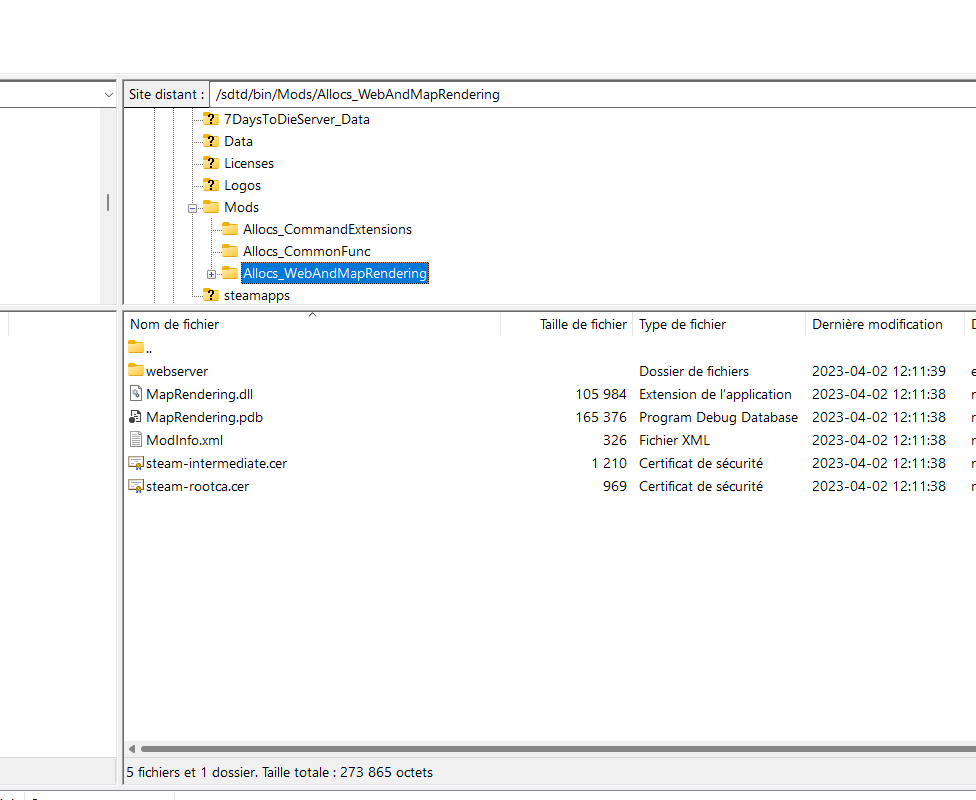Select steam-rootca.cer file name
This screenshot has width=976, height=800.
pos(197,486)
